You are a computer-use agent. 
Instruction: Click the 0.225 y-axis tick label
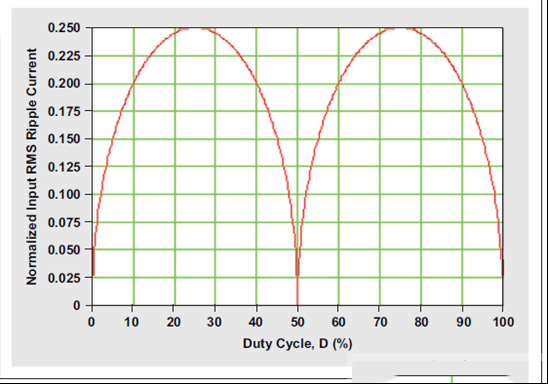(64, 56)
